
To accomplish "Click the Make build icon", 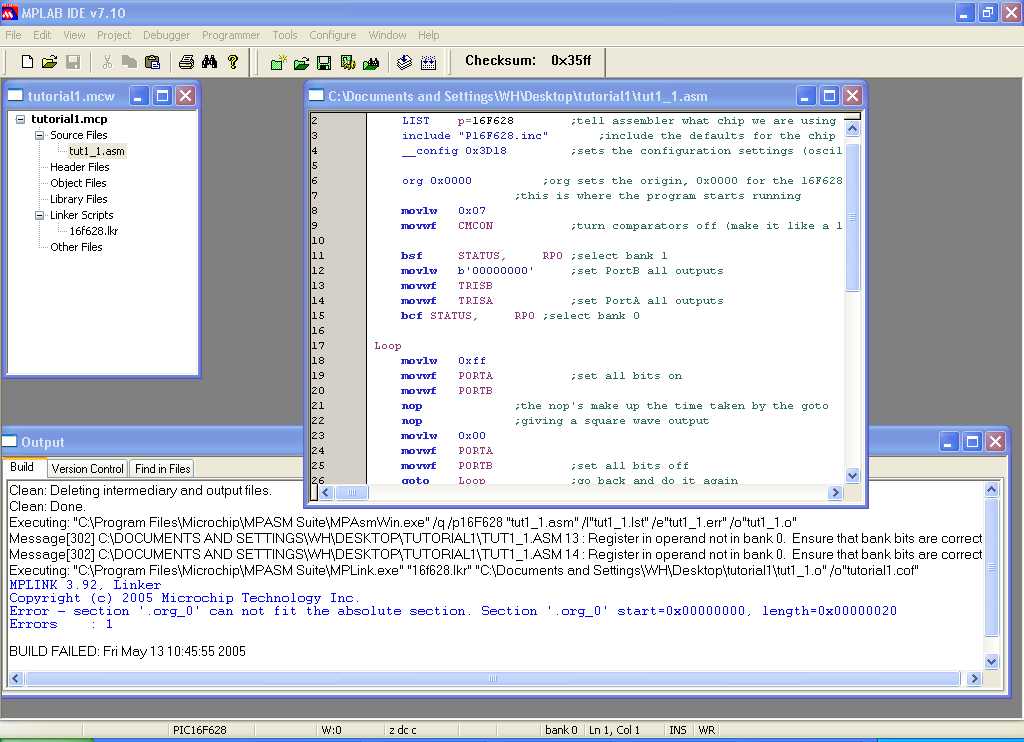I will pos(404,63).
